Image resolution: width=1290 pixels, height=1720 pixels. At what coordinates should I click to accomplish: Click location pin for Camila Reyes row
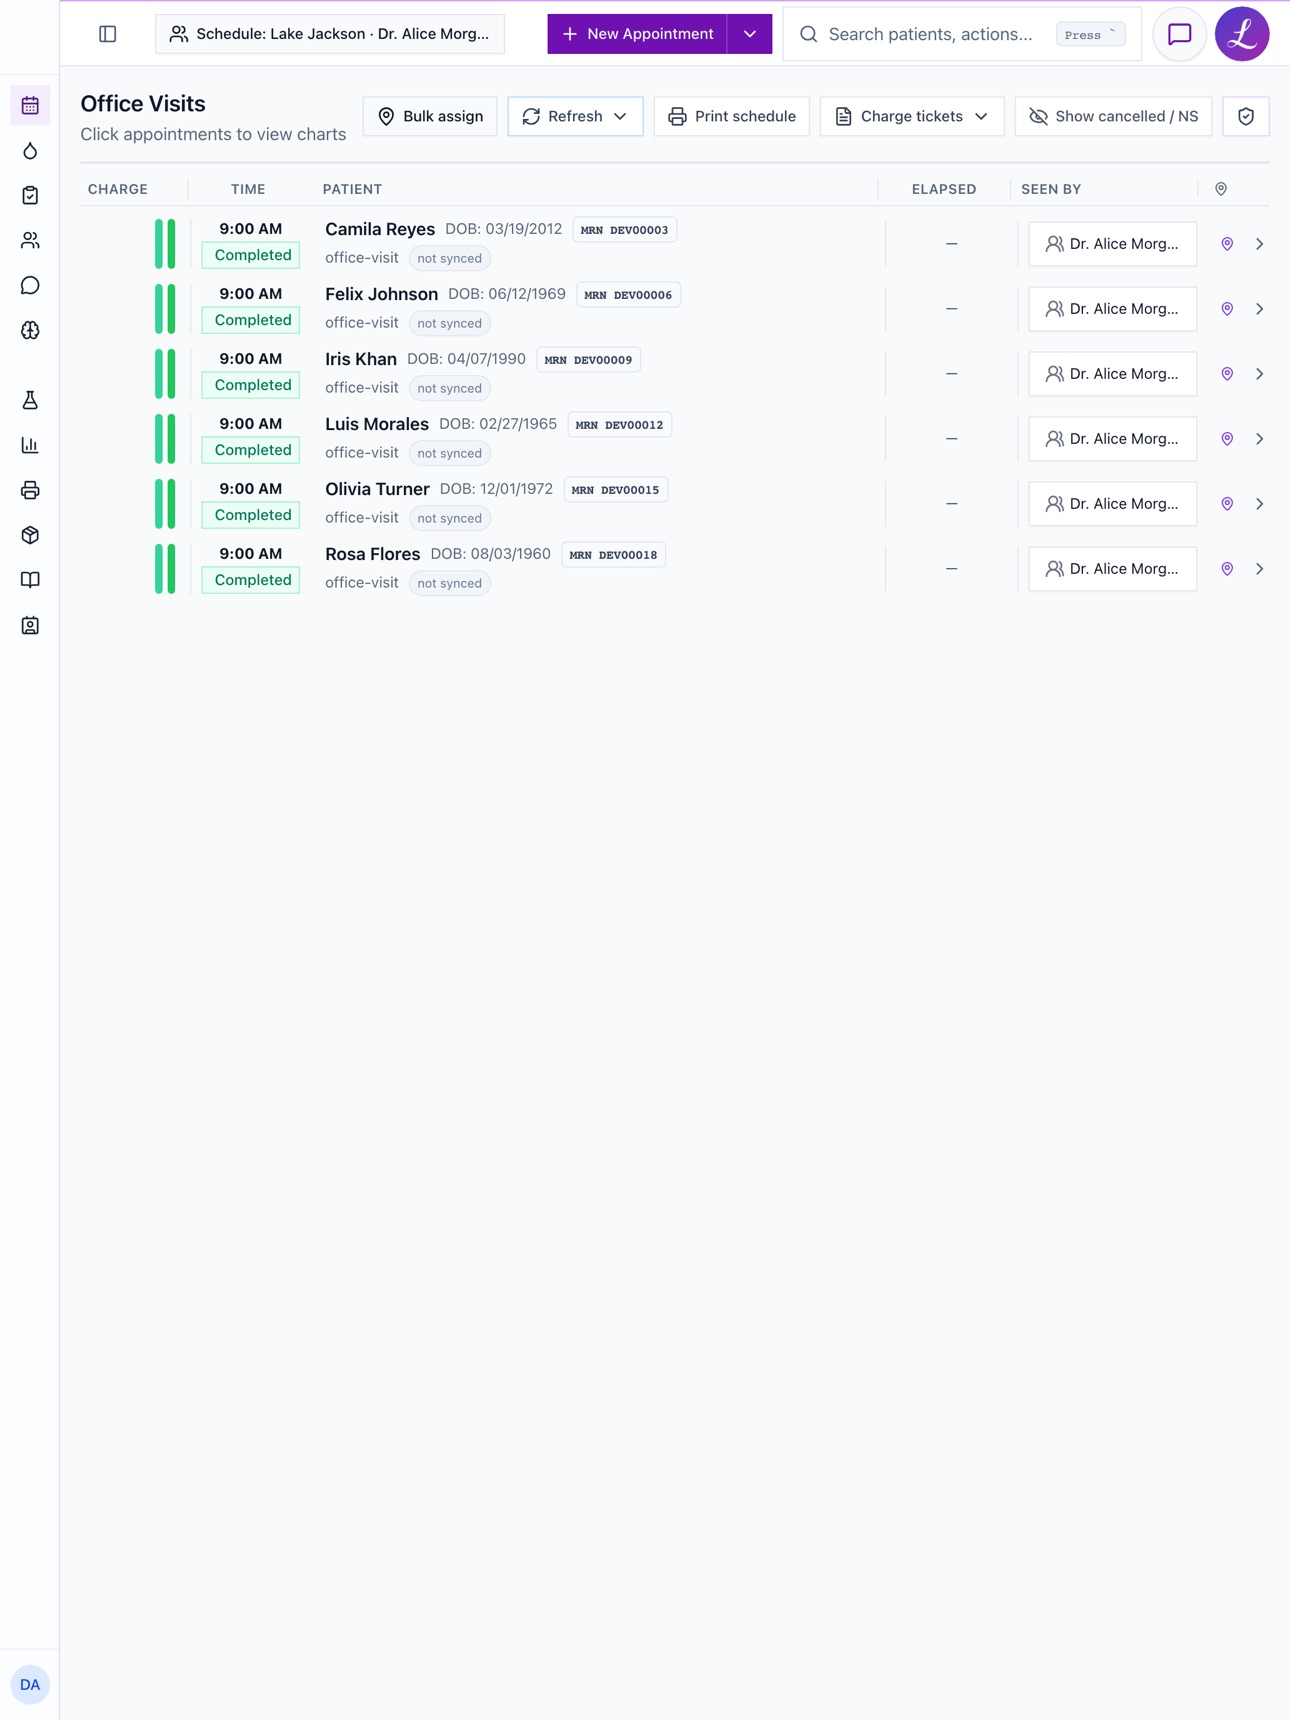(x=1227, y=244)
